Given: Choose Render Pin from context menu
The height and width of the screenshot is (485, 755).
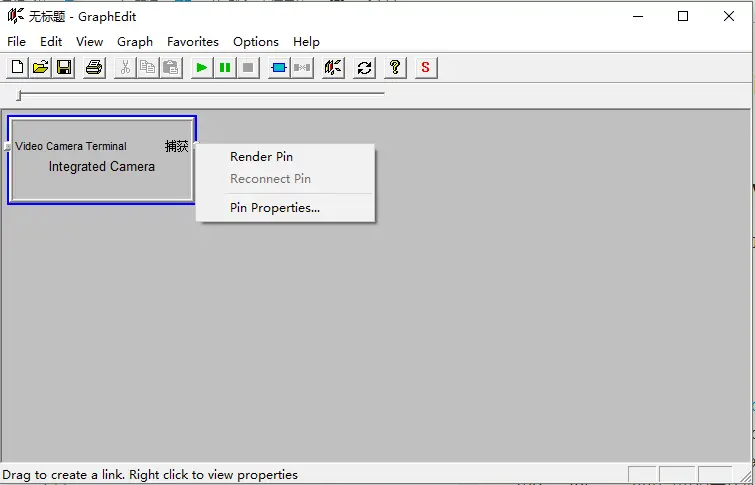Looking at the screenshot, I should [x=286, y=157].
